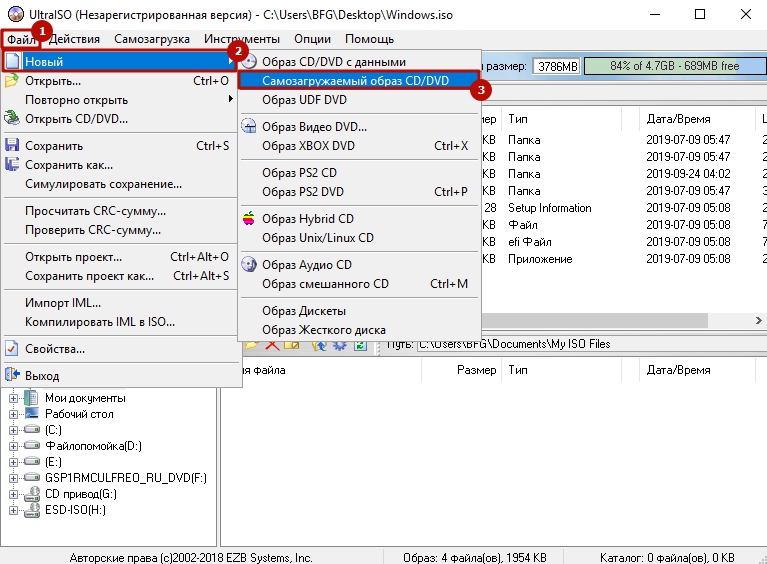Viewport: 767px width, 564px height.
Task: Click the blue gear icon in the lower toolbar
Action: point(339,345)
